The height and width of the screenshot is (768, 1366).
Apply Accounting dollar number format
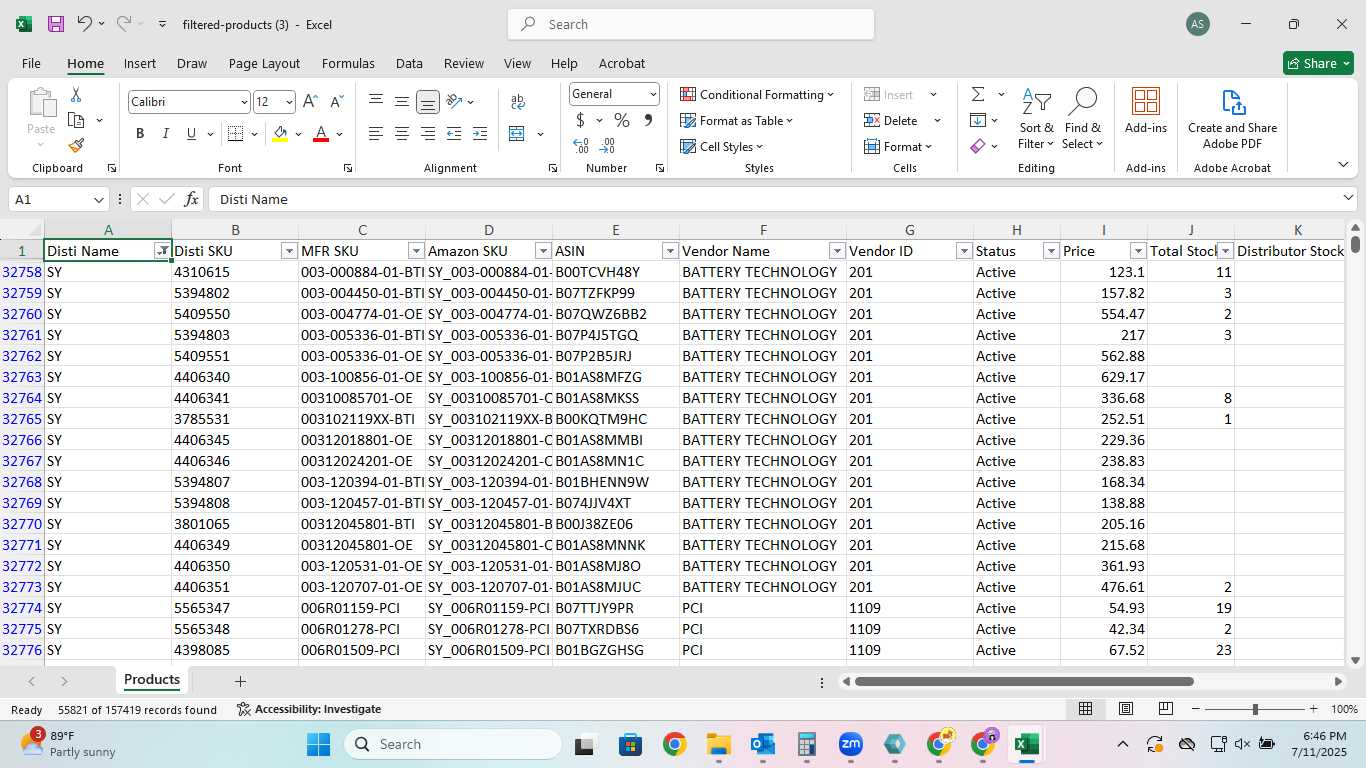coord(580,120)
